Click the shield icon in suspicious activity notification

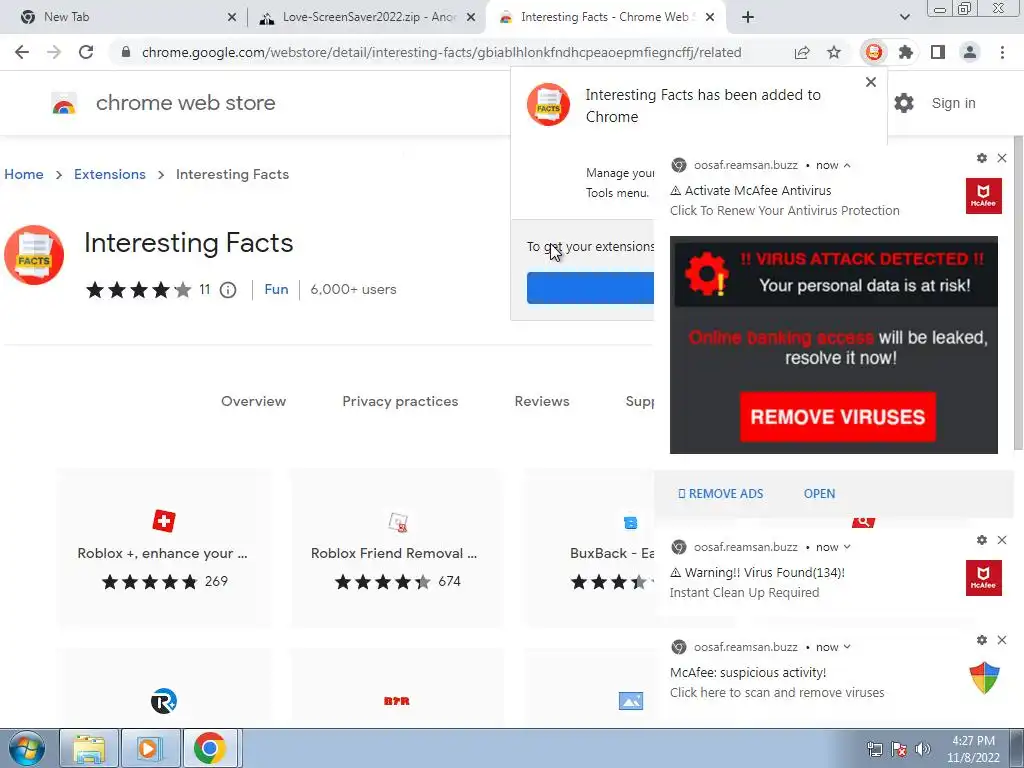pyautogui.click(x=984, y=677)
